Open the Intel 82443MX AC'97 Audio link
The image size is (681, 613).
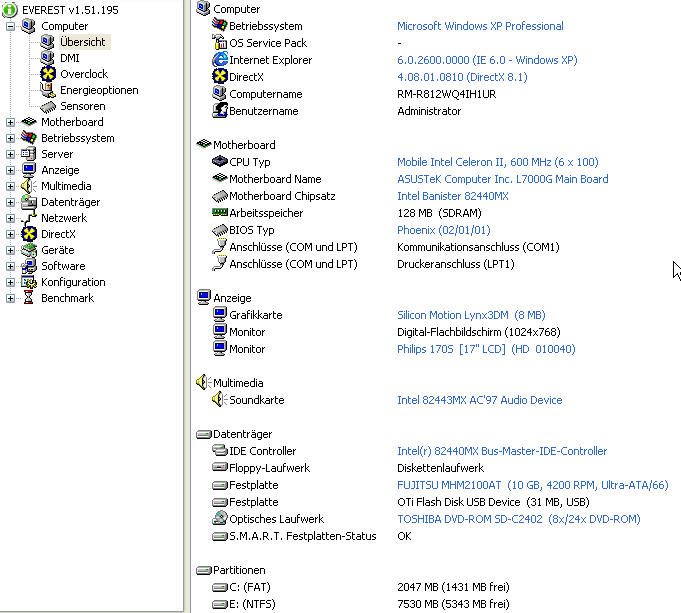[479, 400]
